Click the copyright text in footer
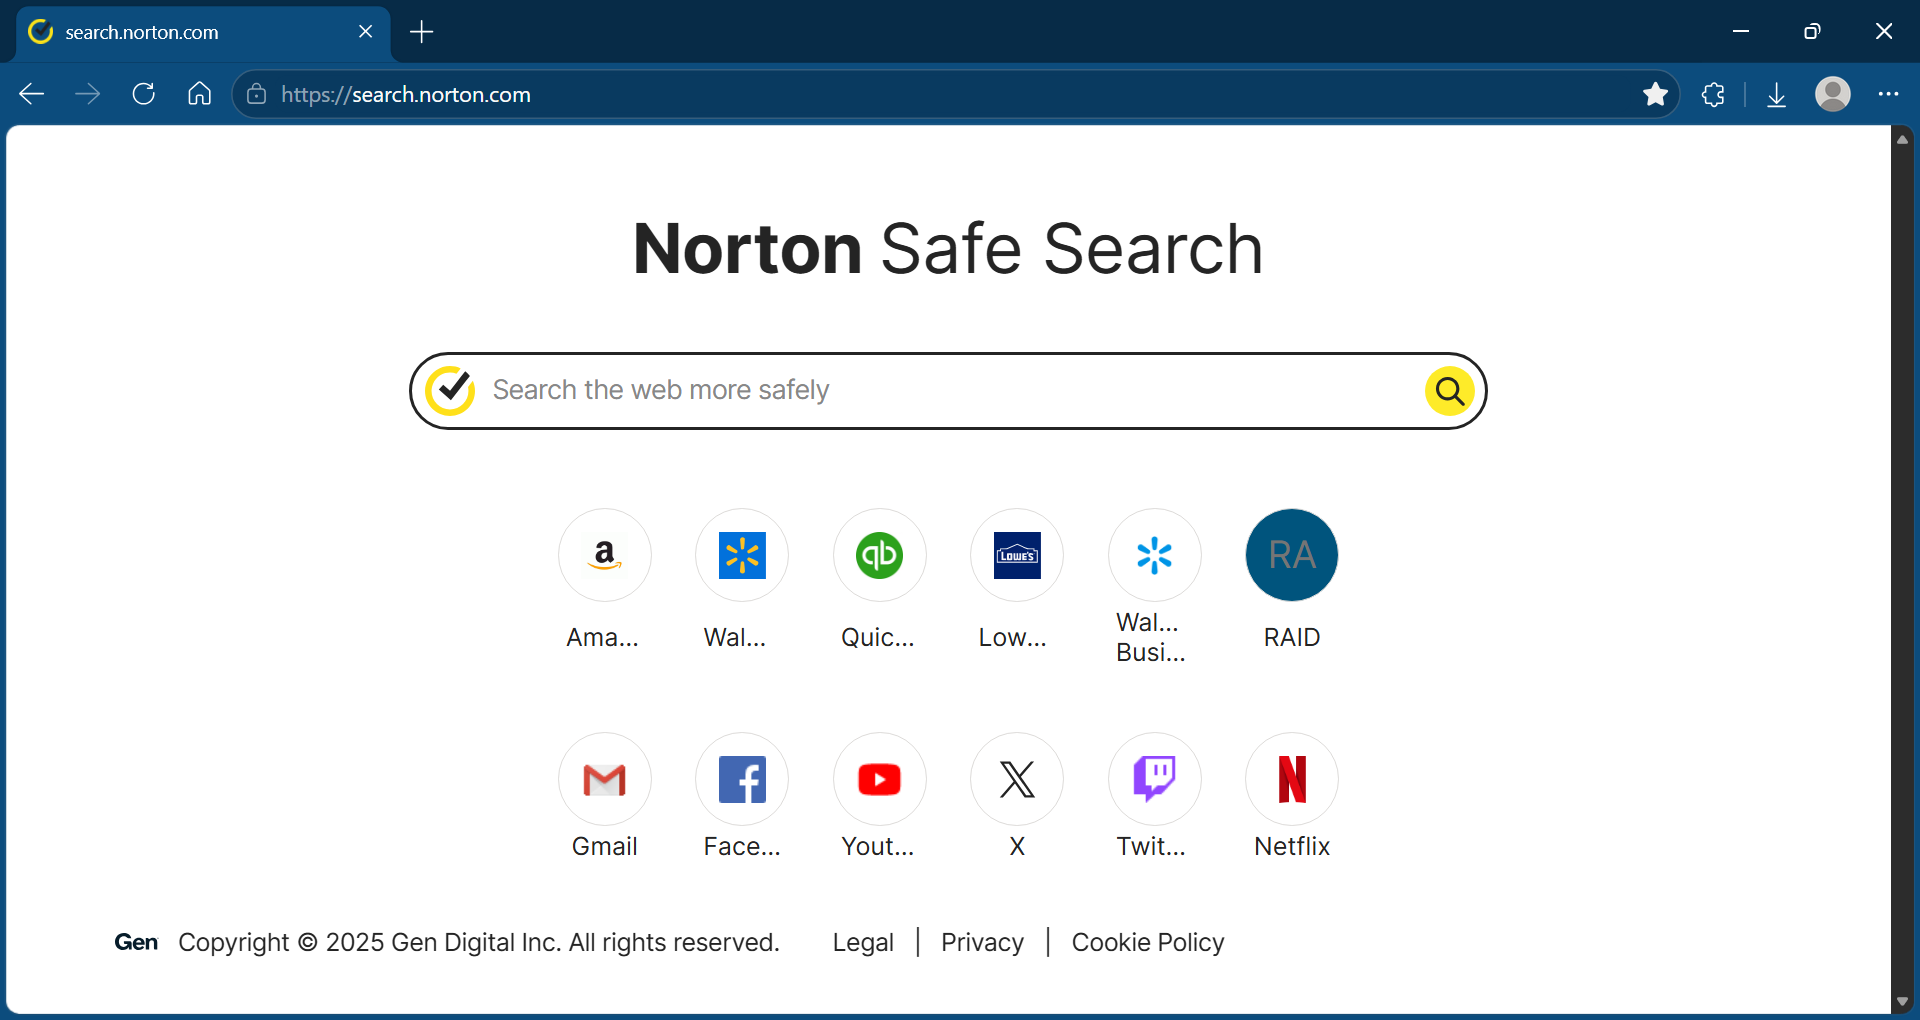This screenshot has width=1920, height=1020. click(x=479, y=942)
